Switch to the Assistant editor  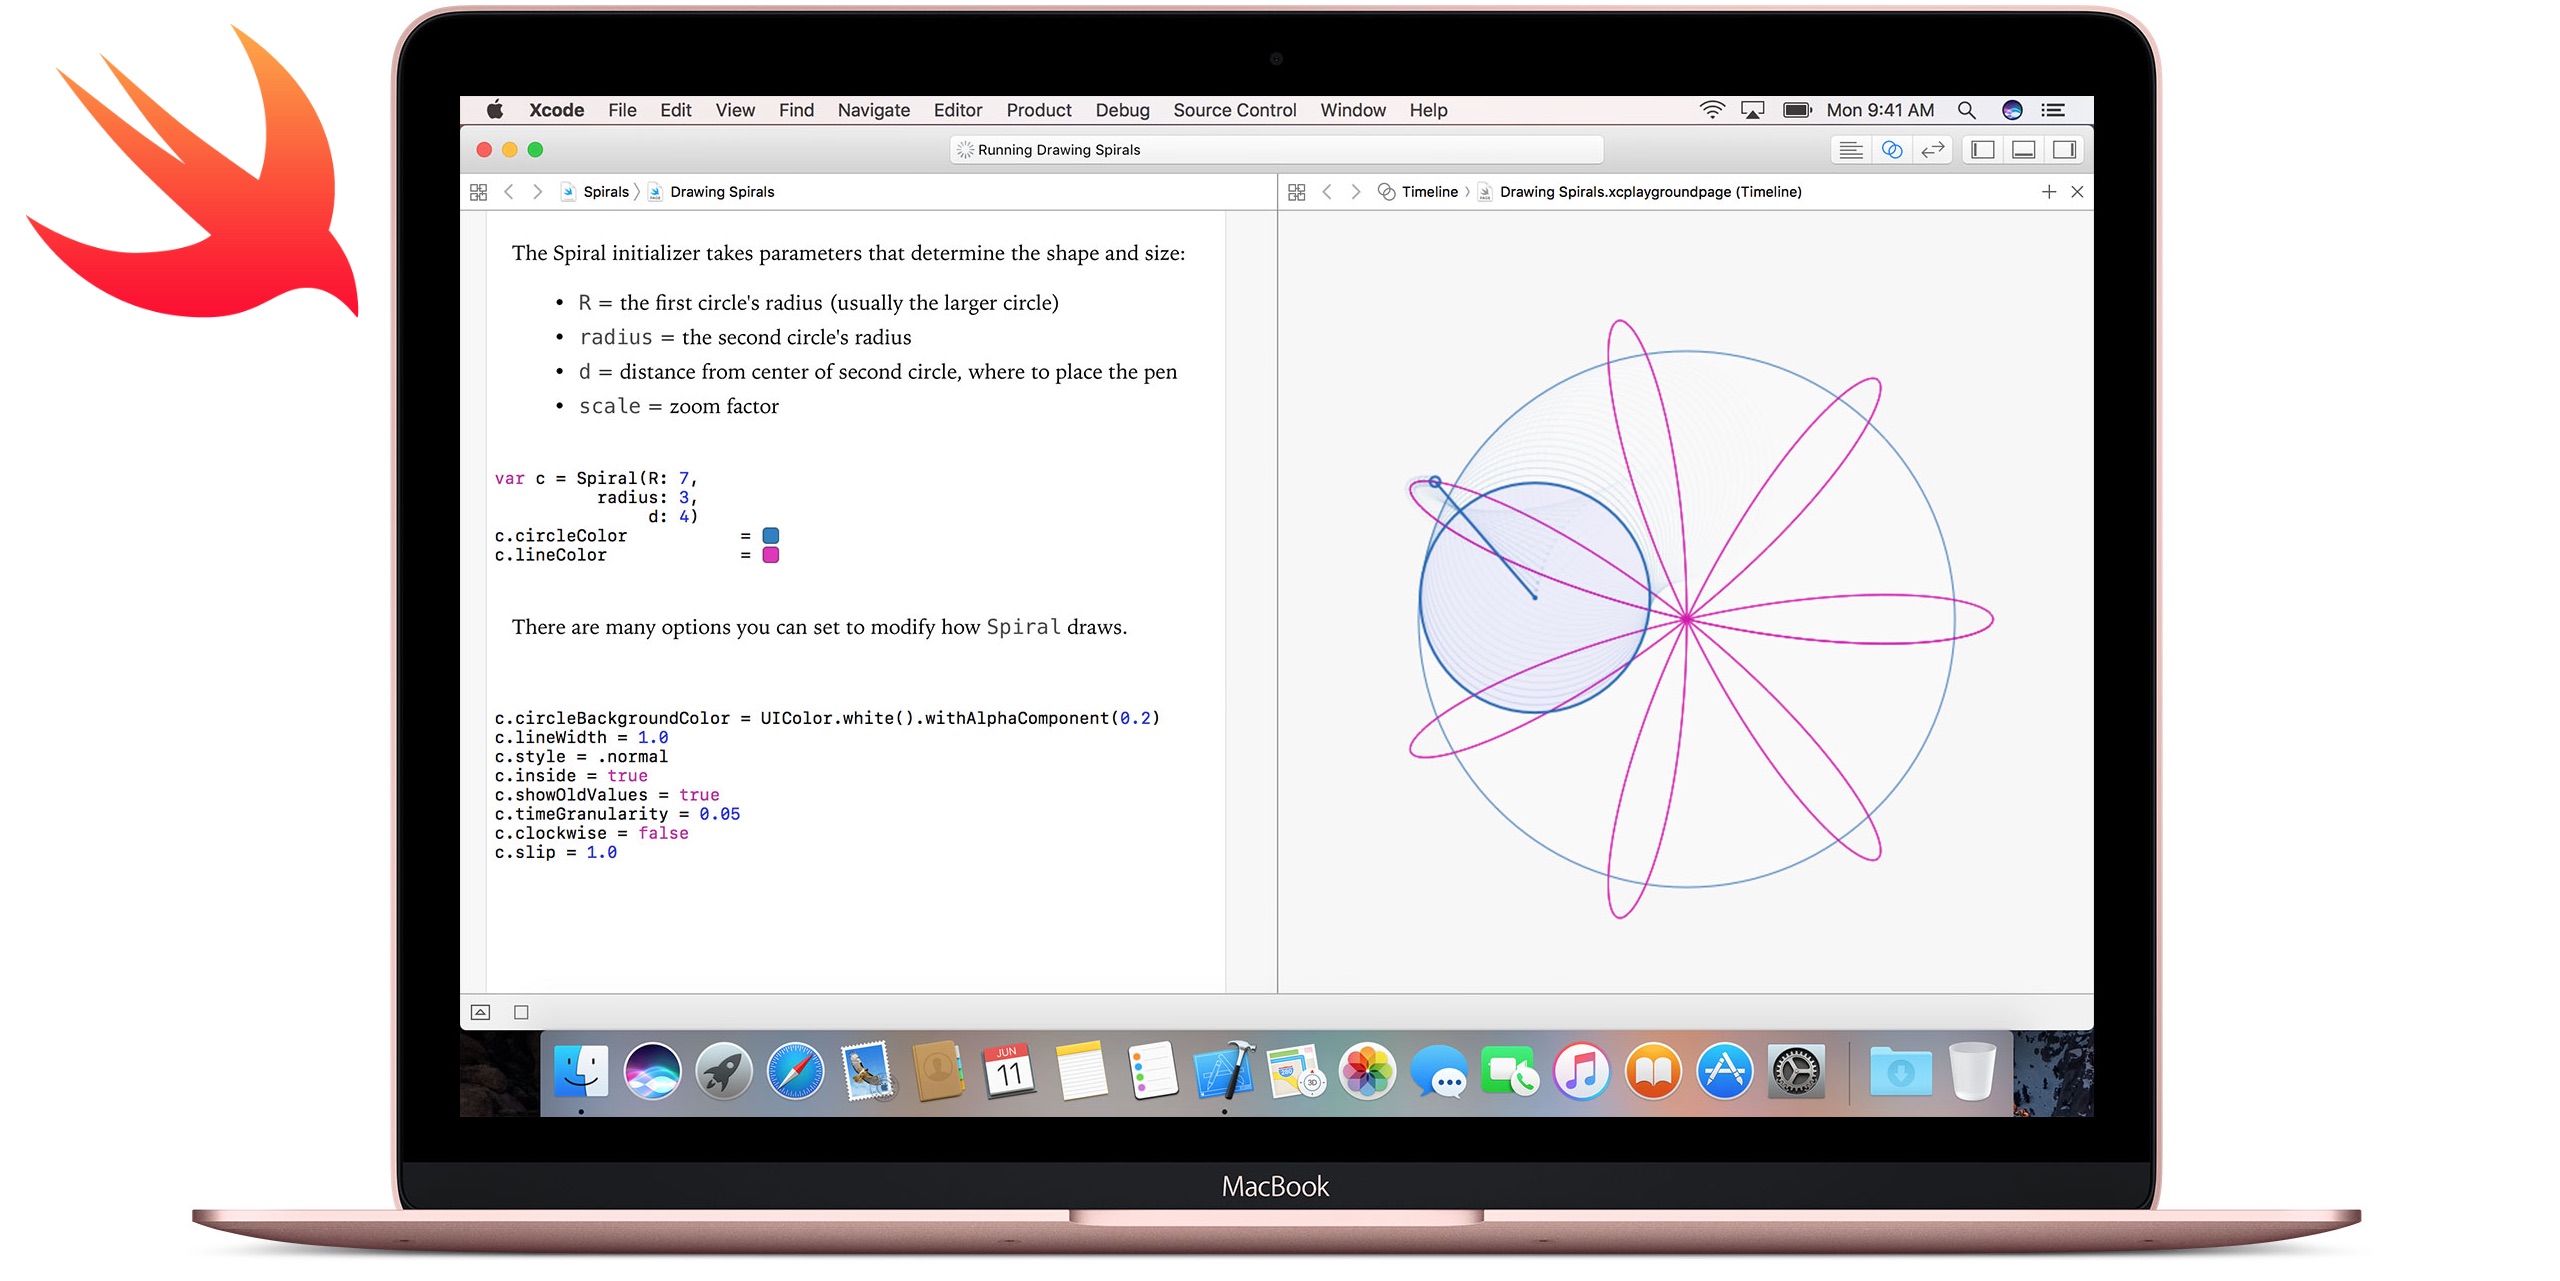(x=1892, y=150)
